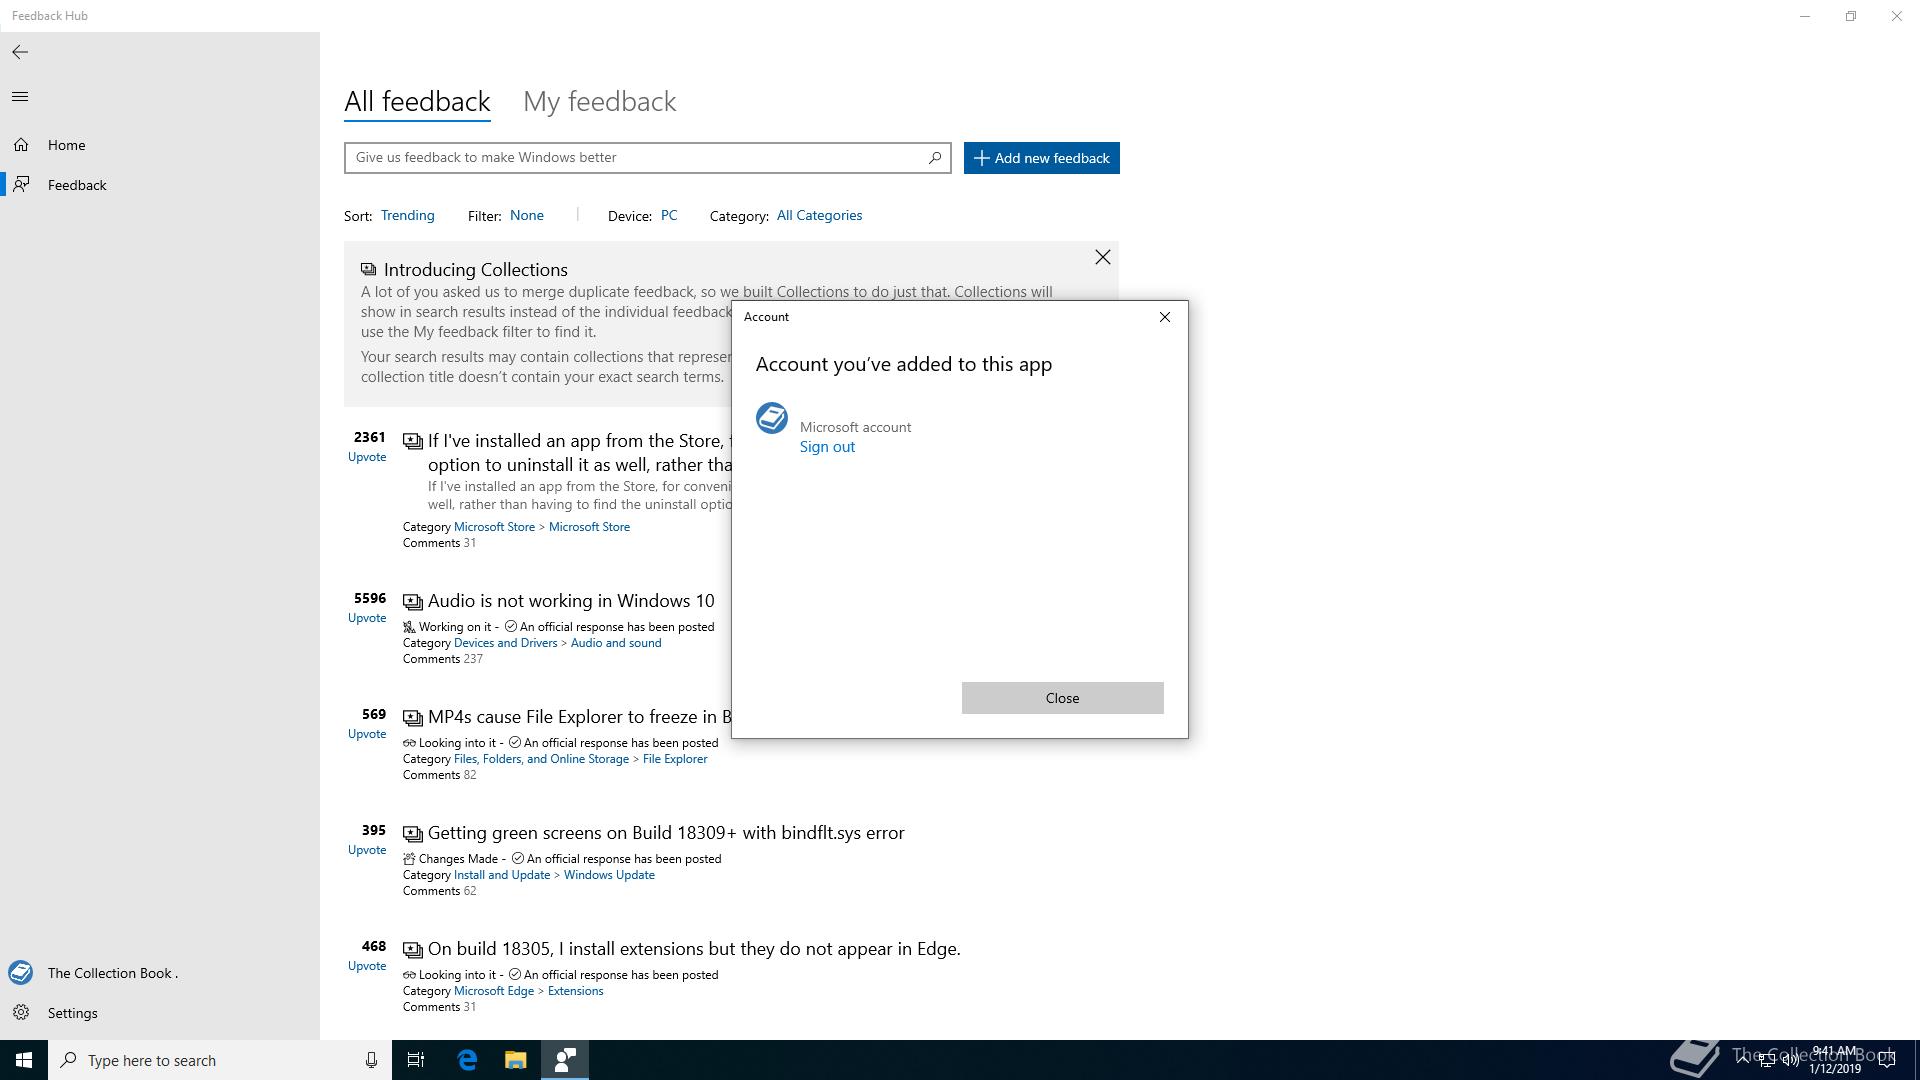
Task: Open the Home page from sidebar
Action: click(x=160, y=145)
